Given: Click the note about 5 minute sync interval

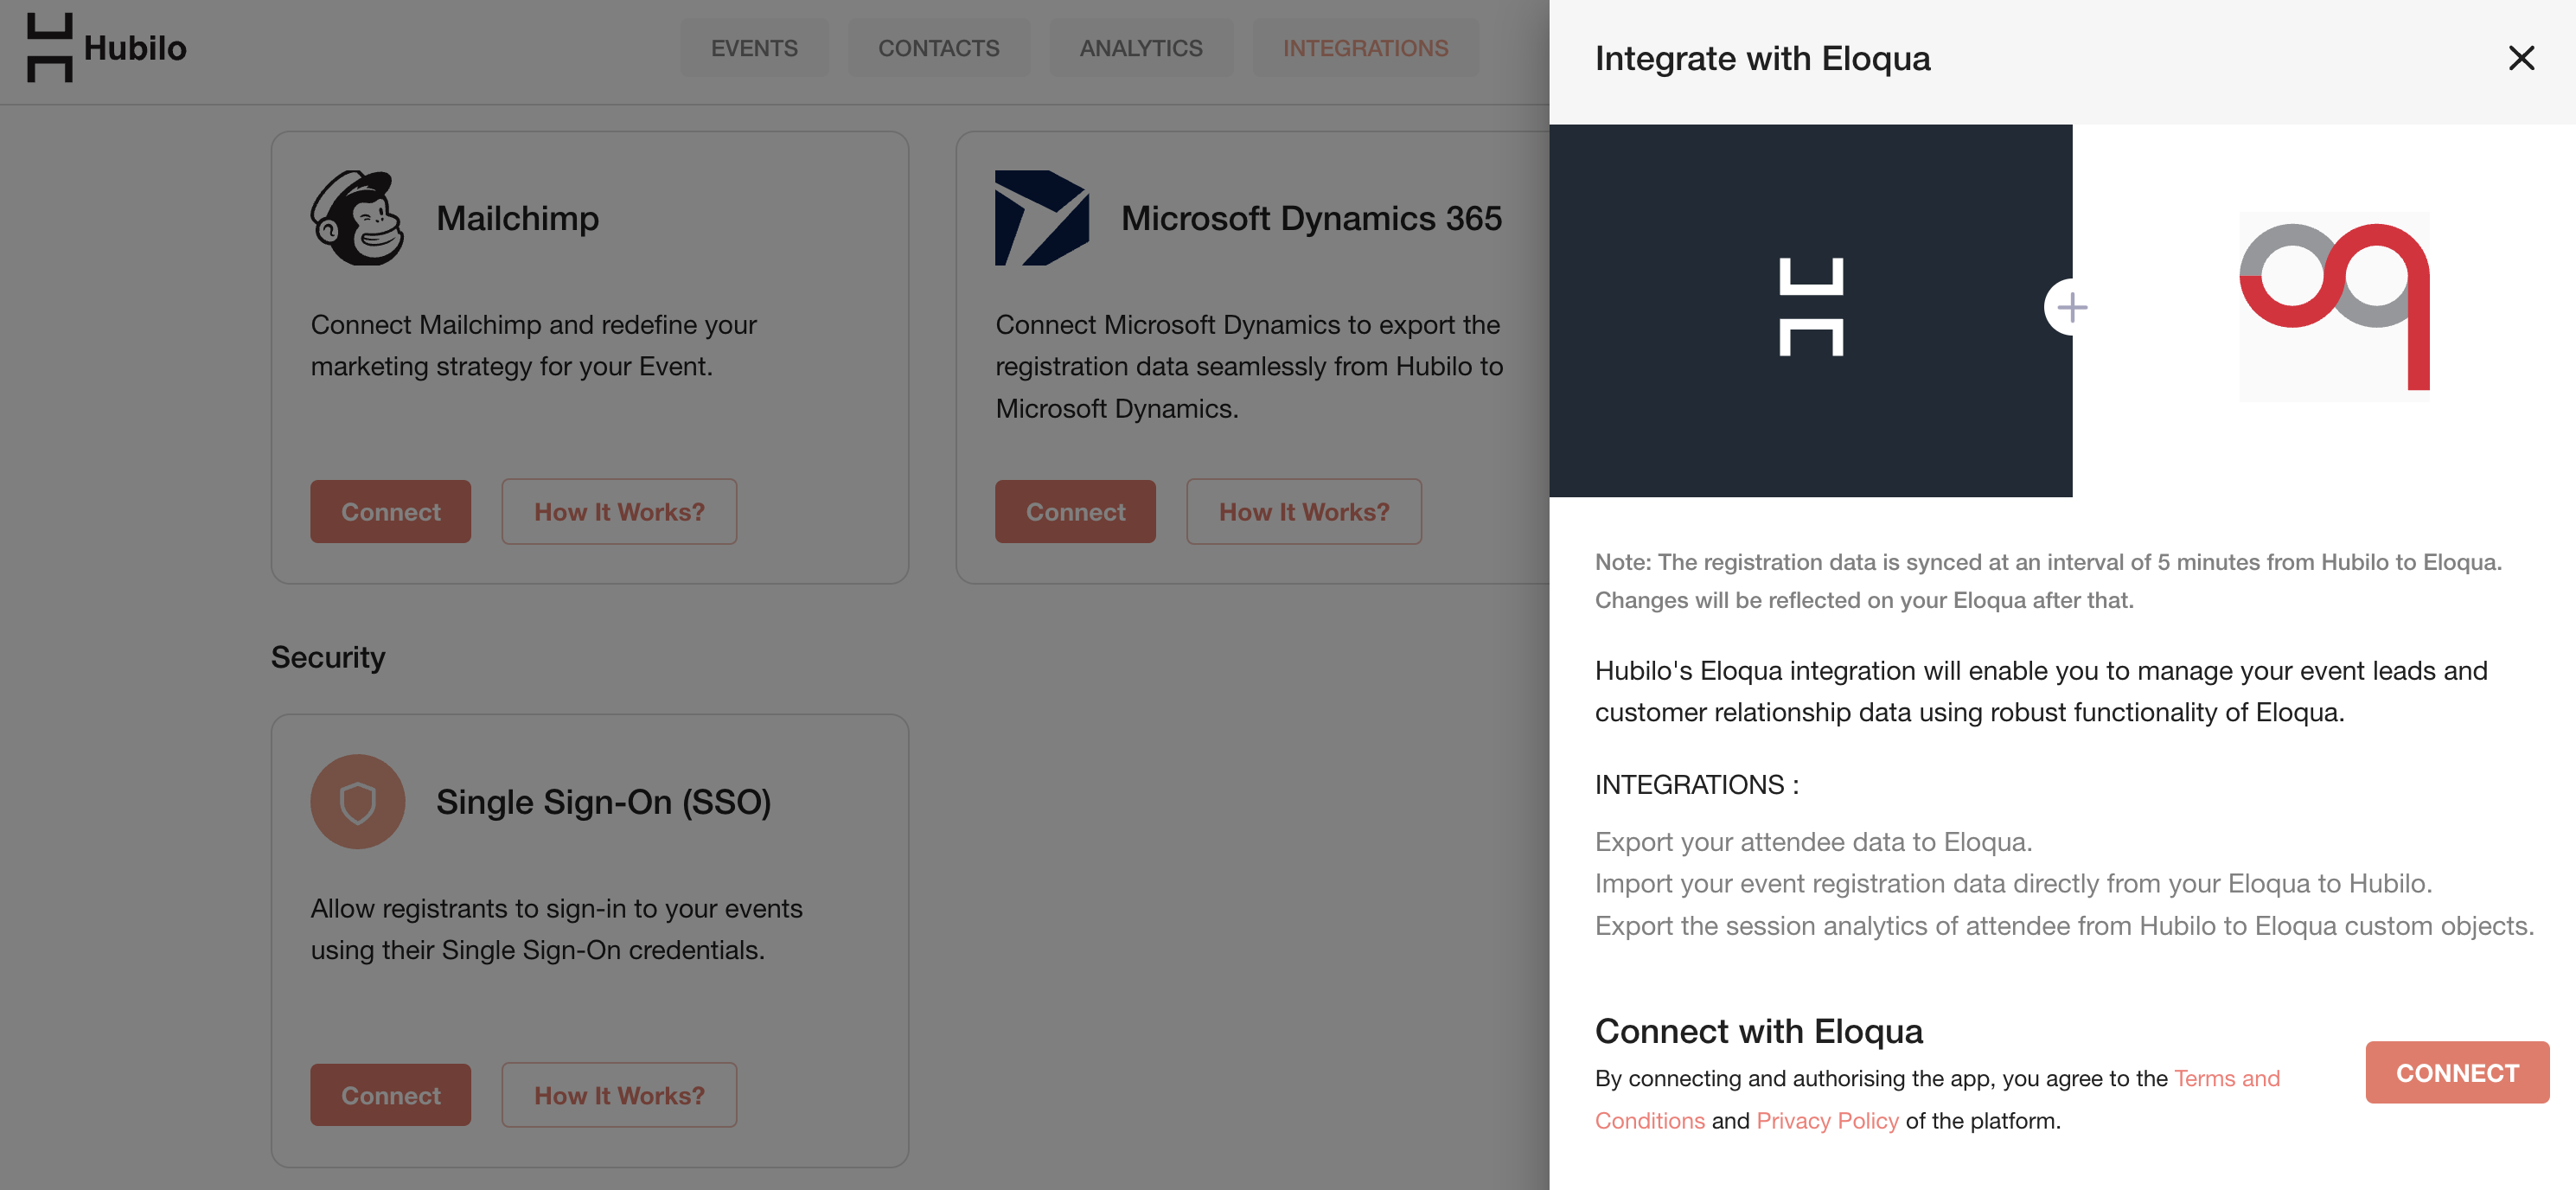Looking at the screenshot, I should [x=2048, y=580].
